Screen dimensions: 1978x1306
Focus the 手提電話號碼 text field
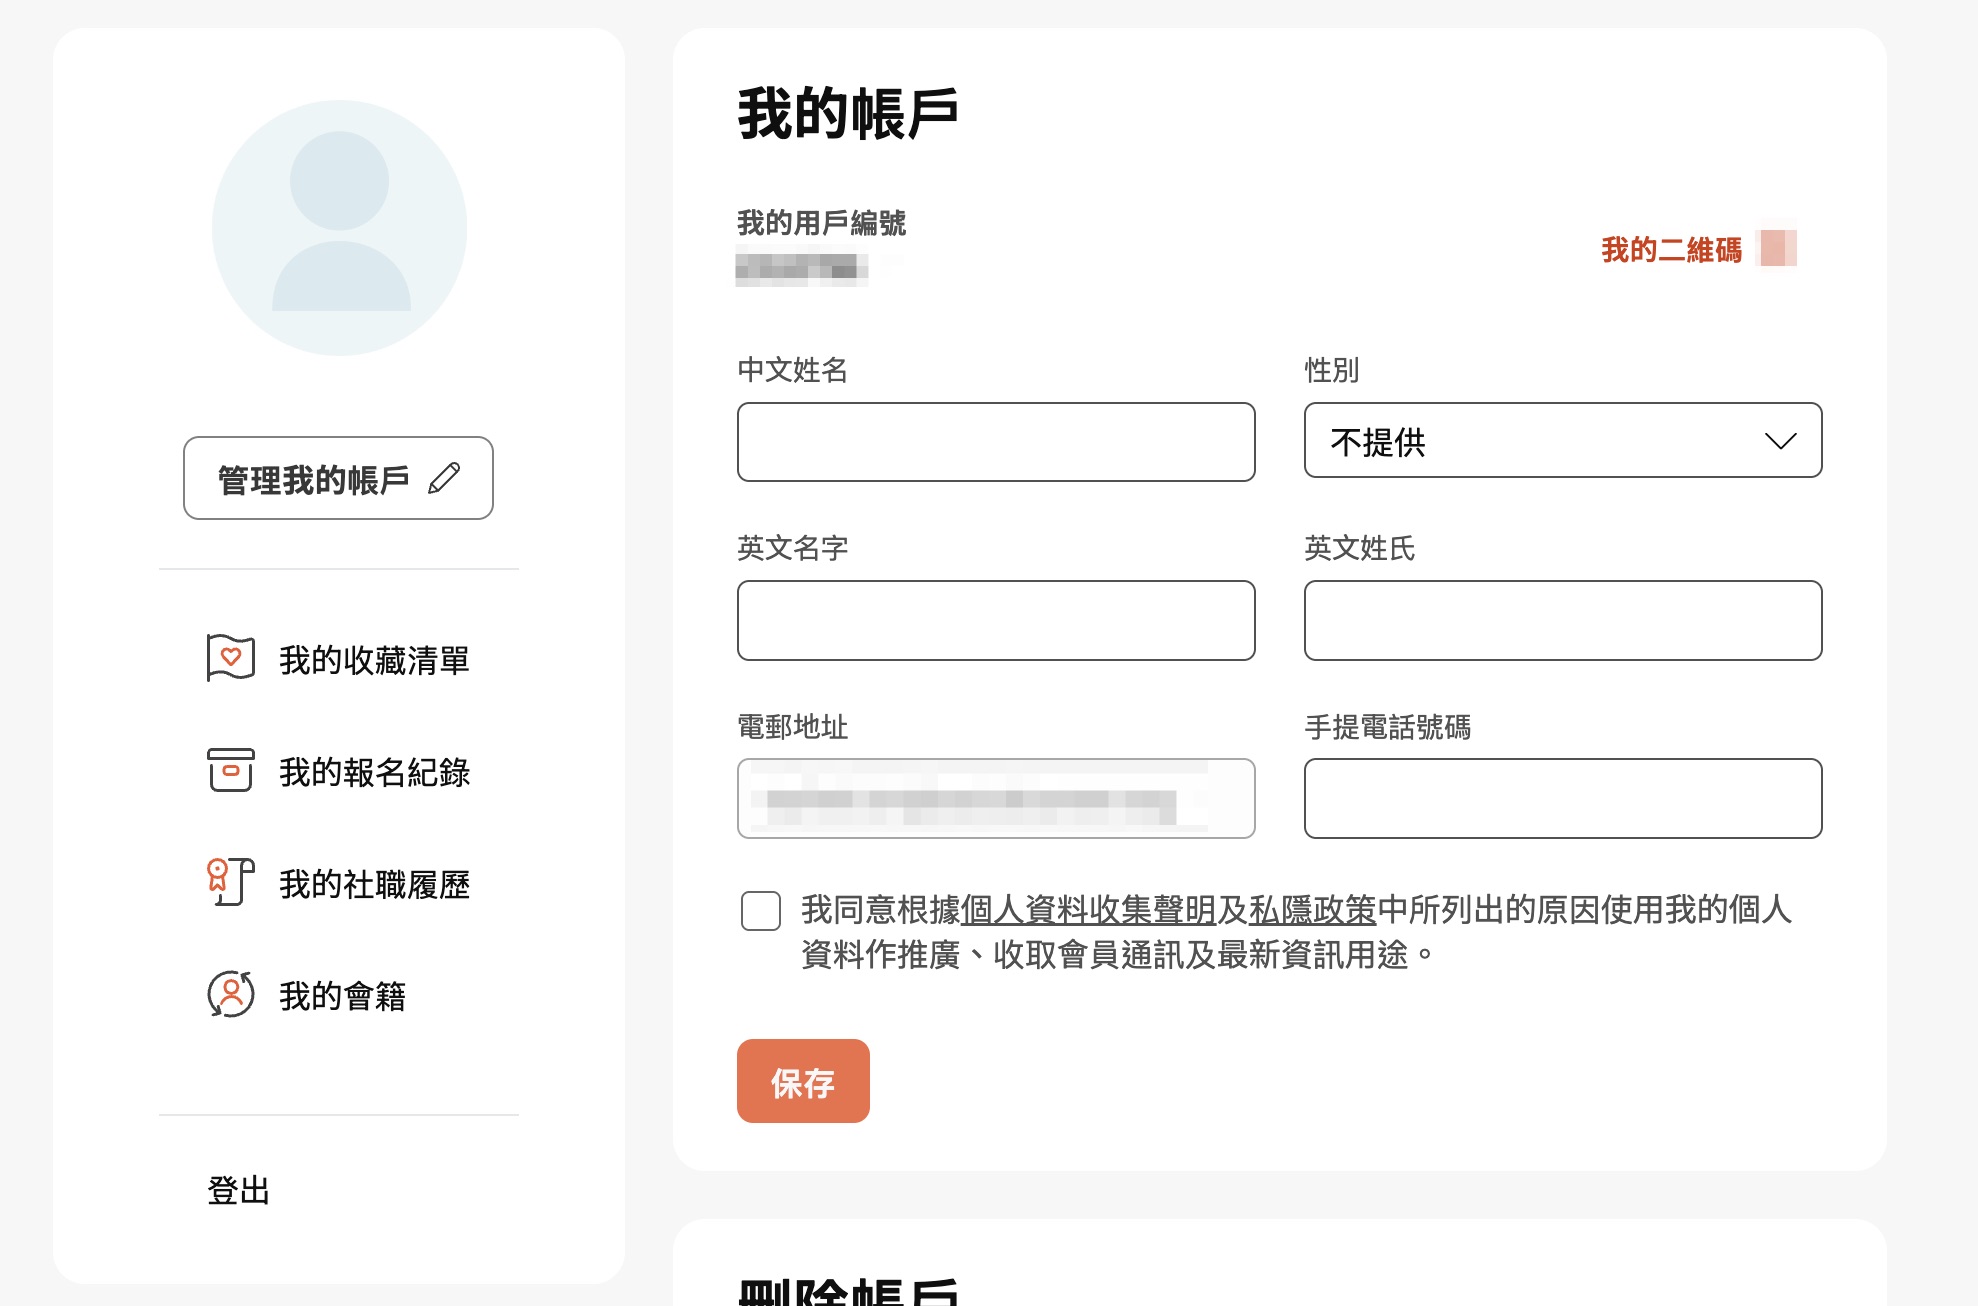[1562, 798]
